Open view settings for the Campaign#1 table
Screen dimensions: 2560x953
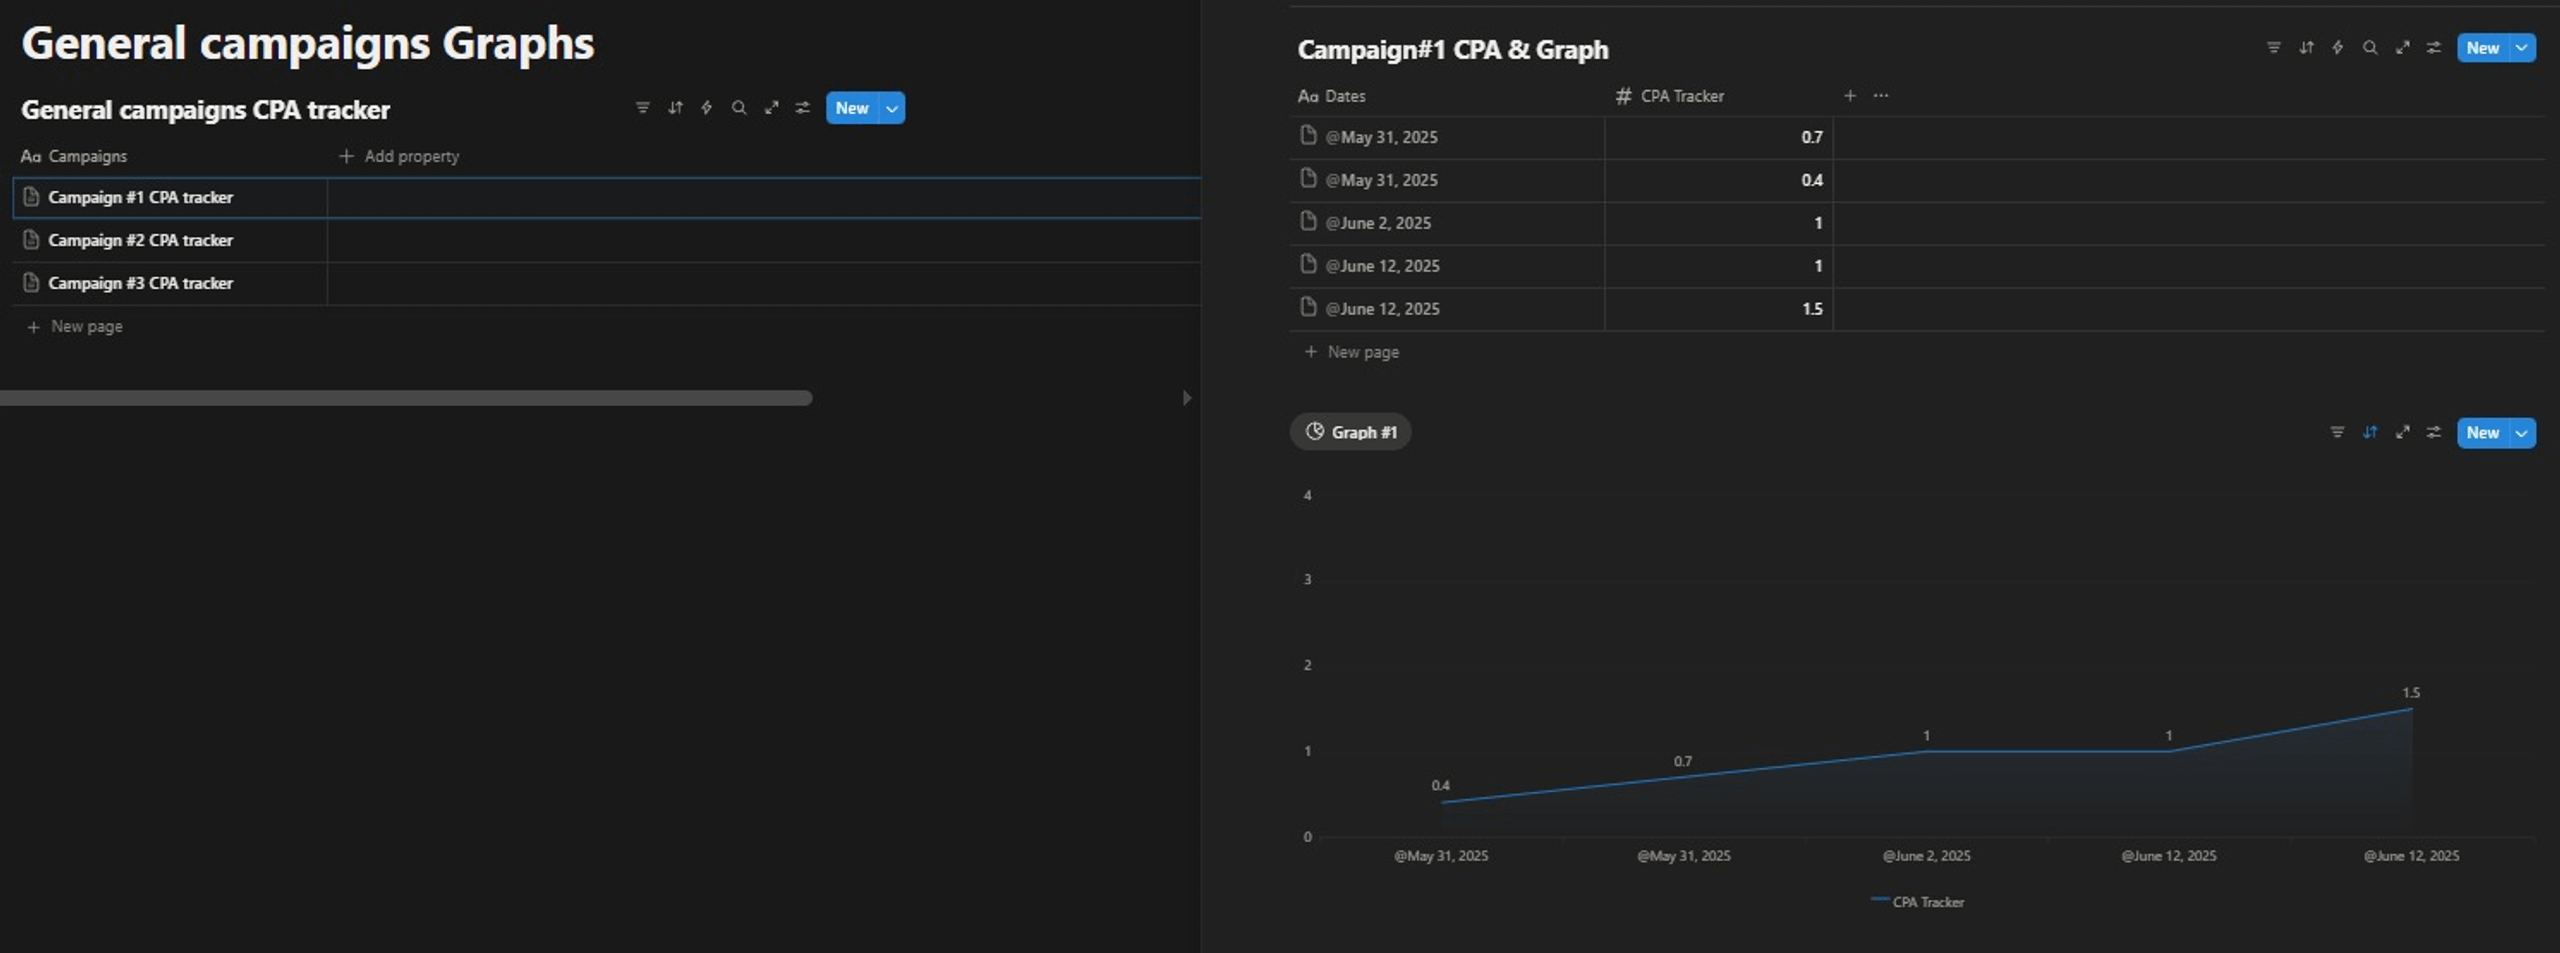(2434, 48)
